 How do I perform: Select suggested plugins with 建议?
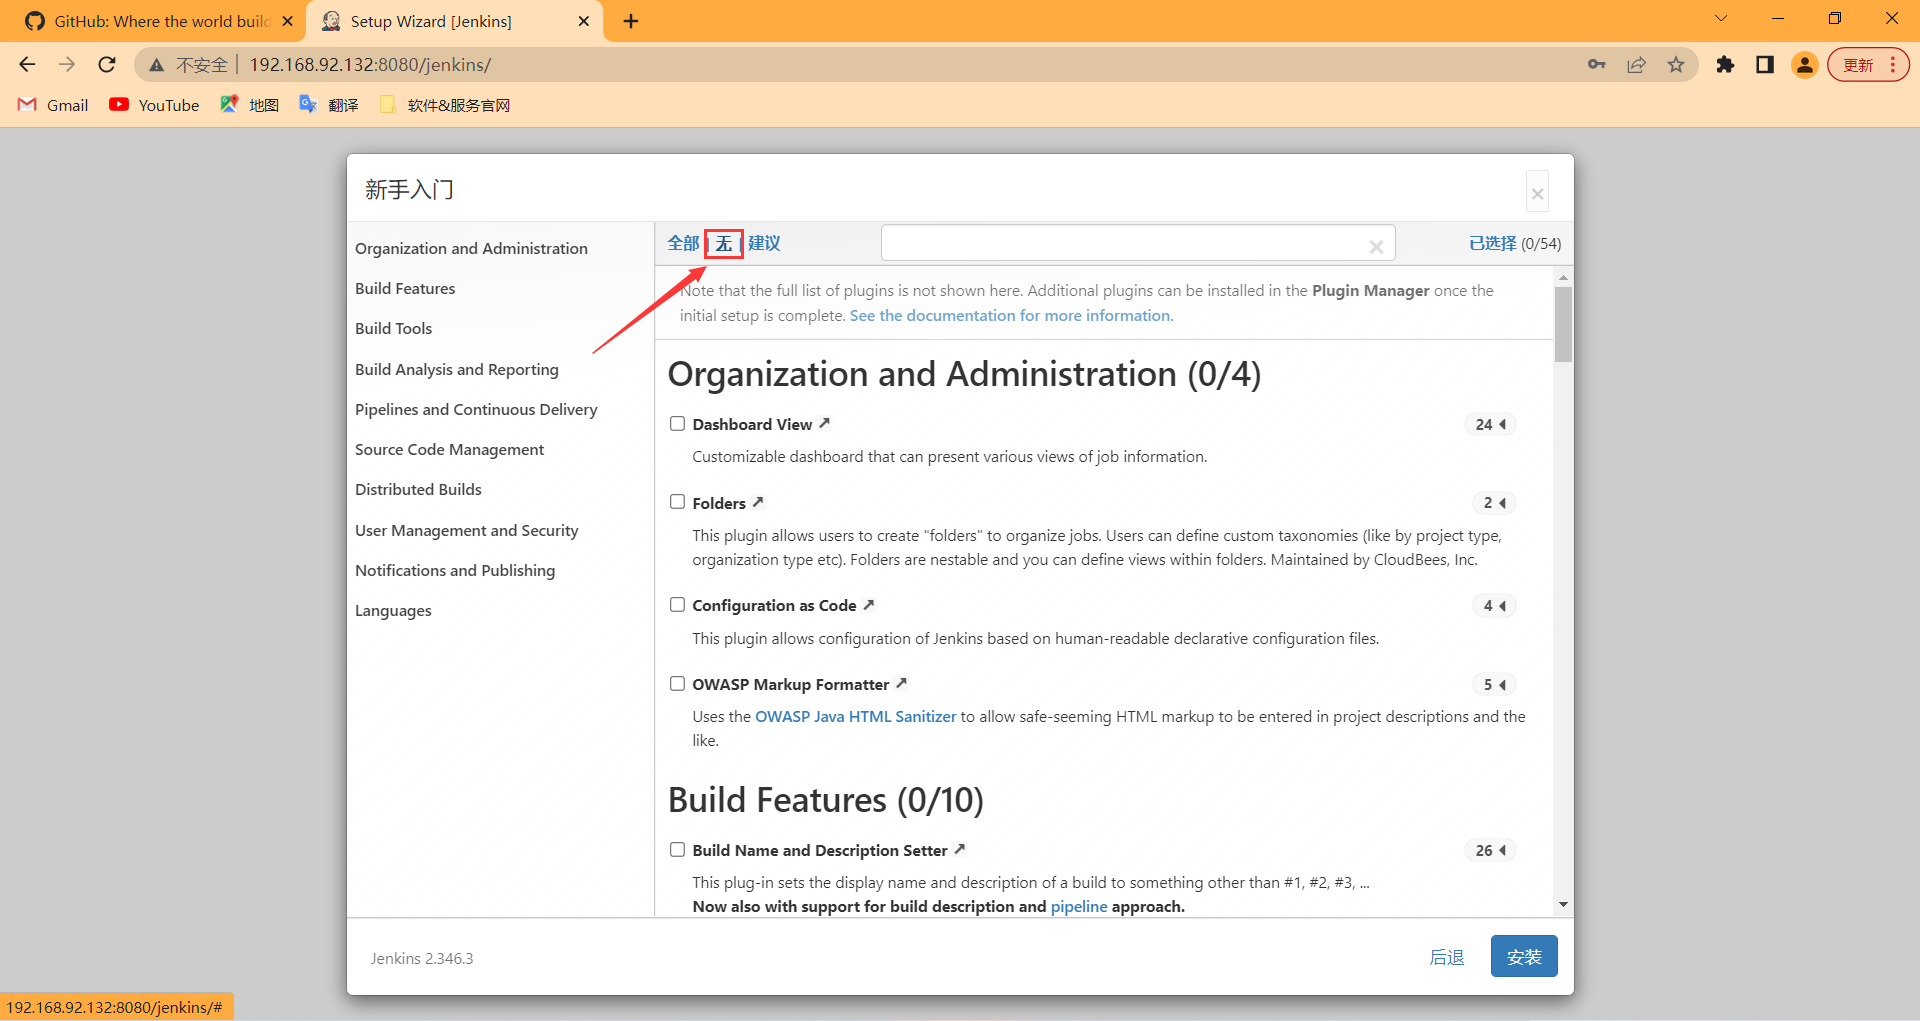pos(764,243)
